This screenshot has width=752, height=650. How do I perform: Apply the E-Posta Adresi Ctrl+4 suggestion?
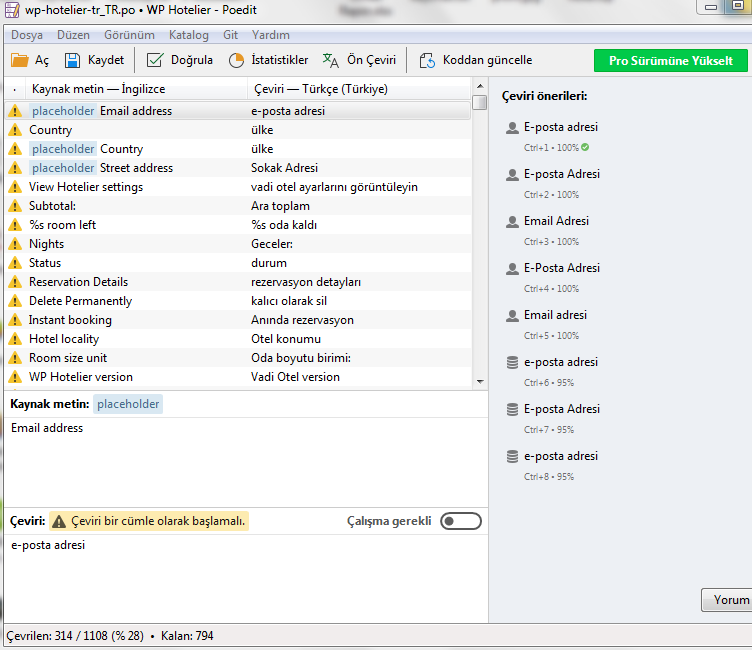(562, 268)
